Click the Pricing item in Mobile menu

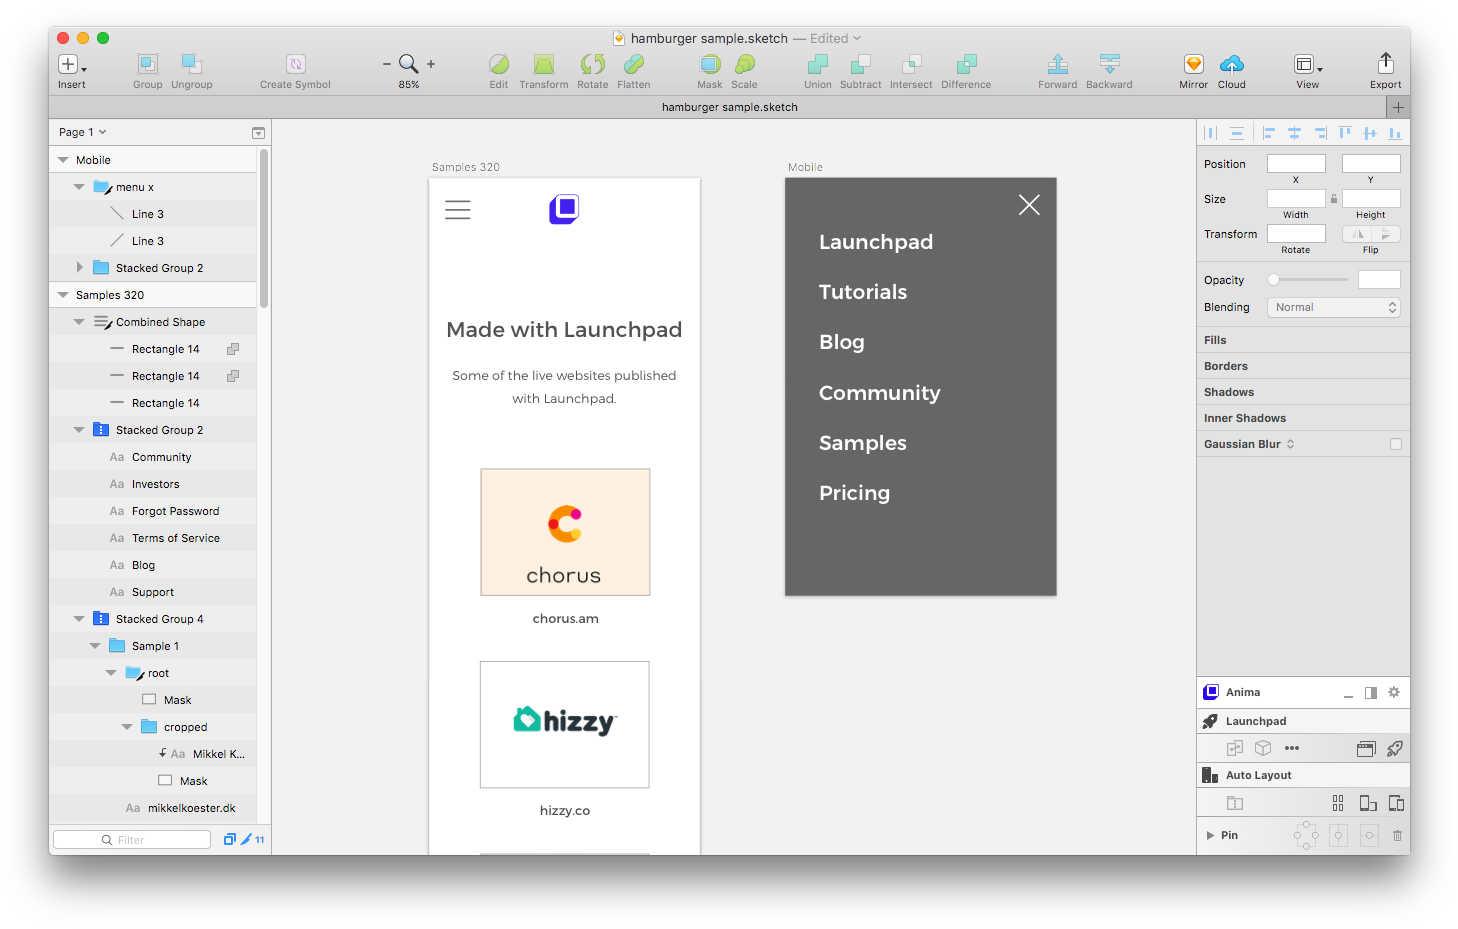(x=854, y=493)
